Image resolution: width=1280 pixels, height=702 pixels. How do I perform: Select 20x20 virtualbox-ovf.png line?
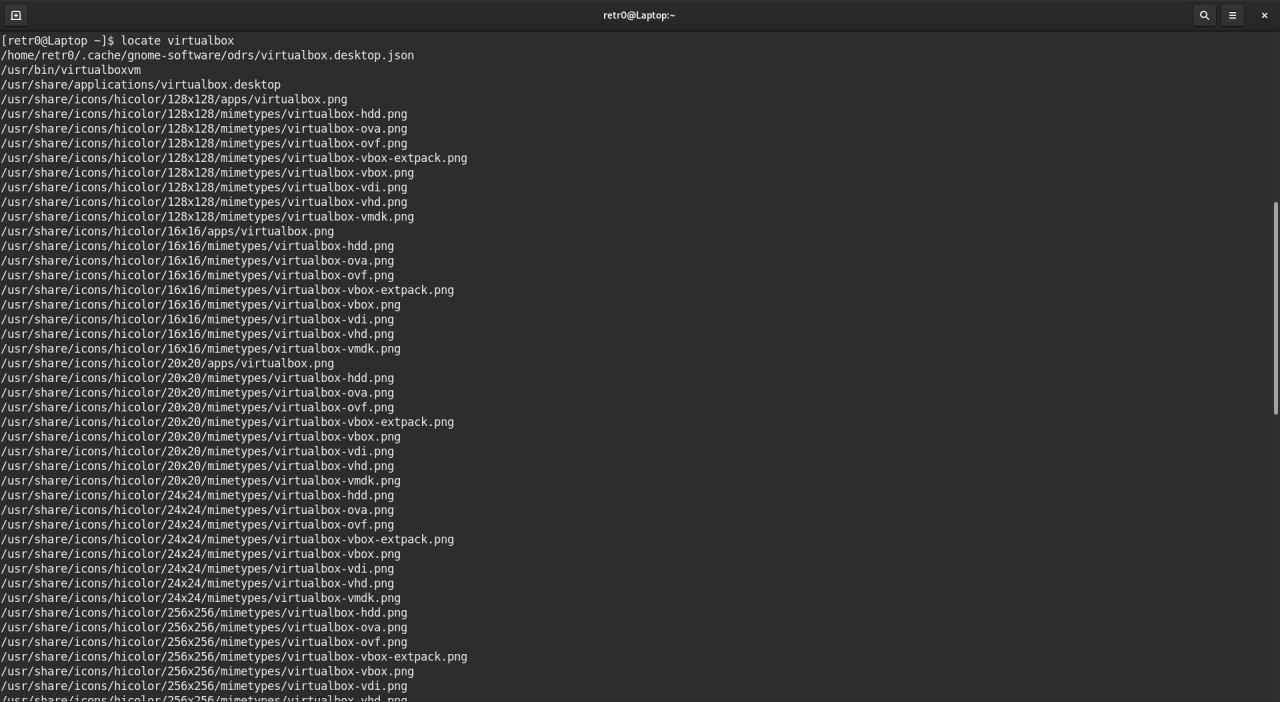[x=197, y=407]
